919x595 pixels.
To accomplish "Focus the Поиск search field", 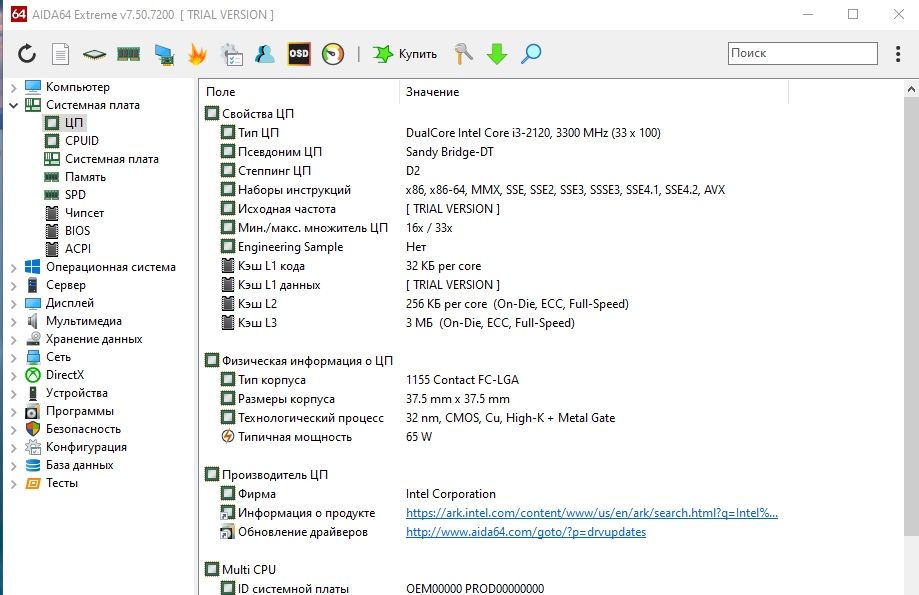I will pos(802,53).
